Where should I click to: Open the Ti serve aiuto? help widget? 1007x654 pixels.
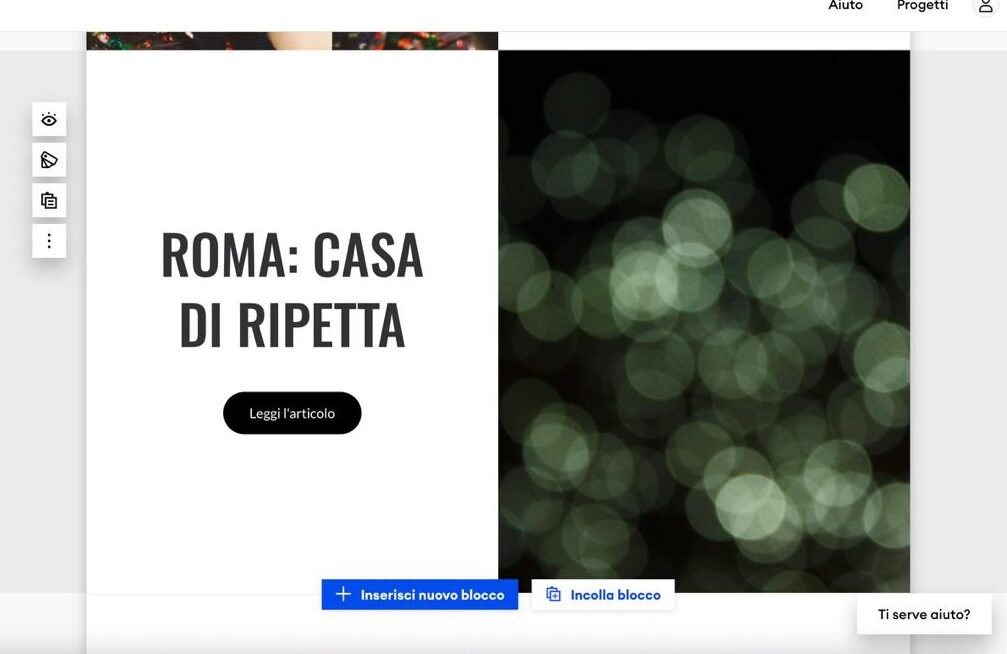[x=924, y=614]
